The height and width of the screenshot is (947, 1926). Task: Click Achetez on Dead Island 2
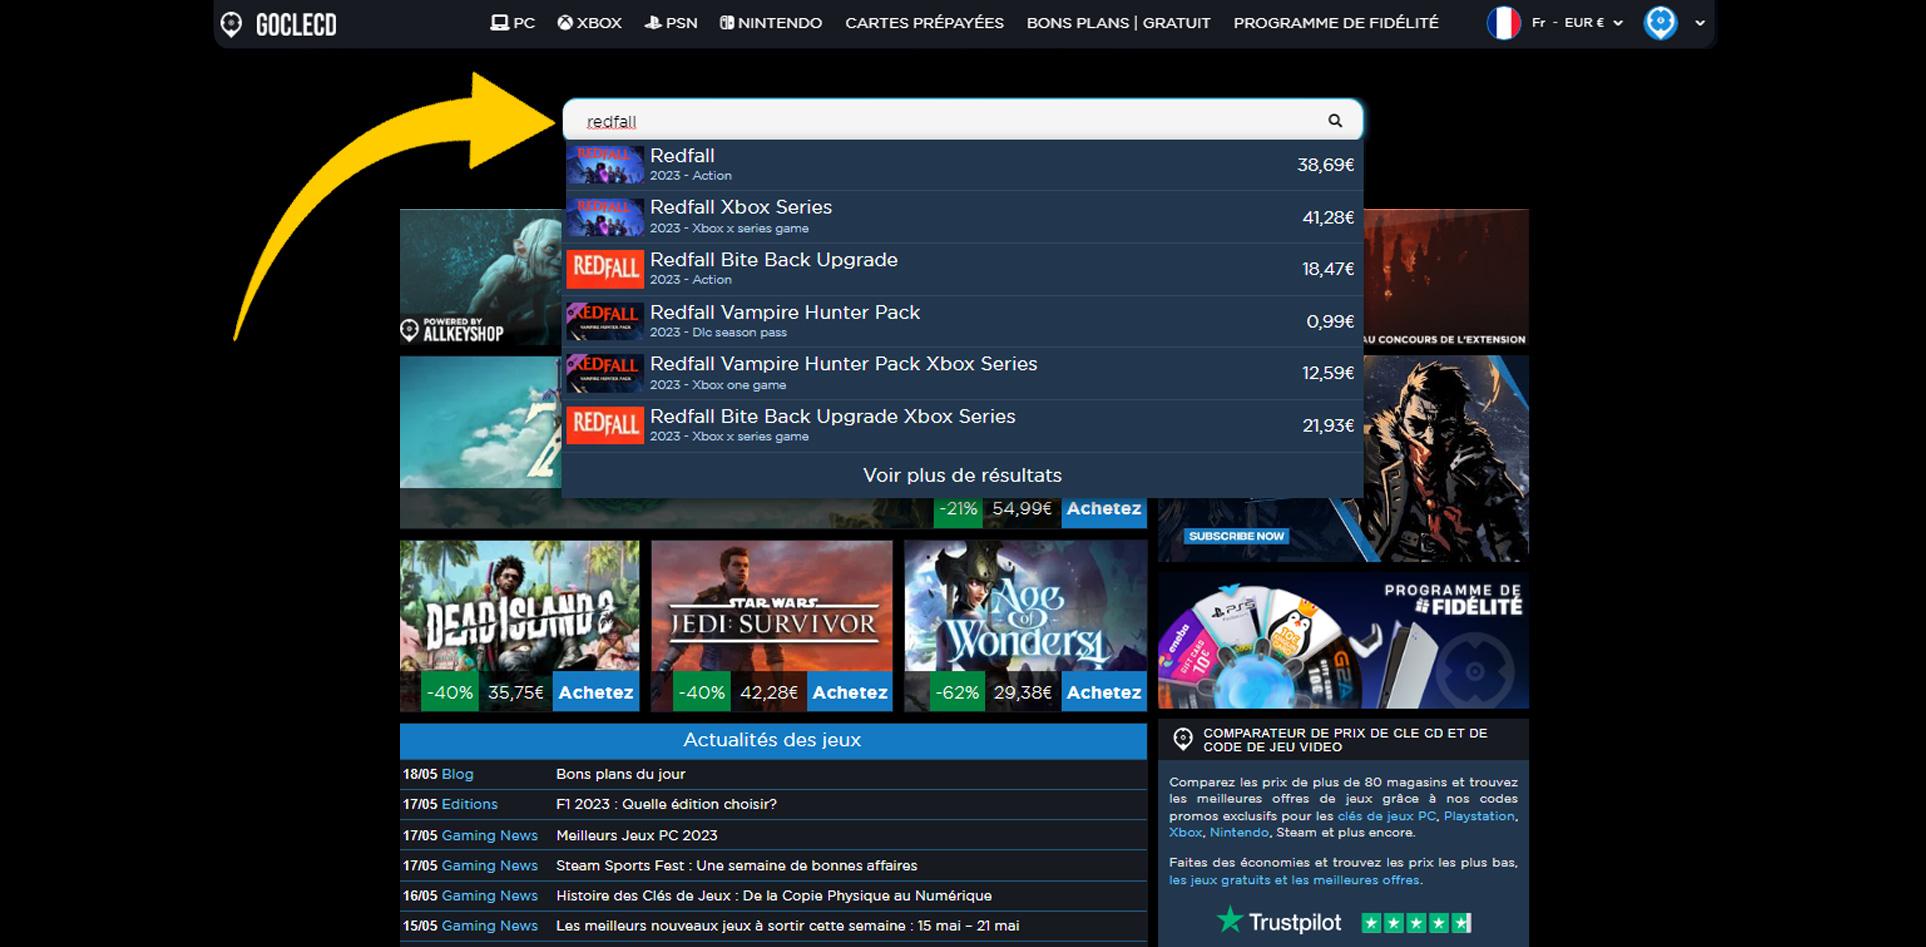[x=596, y=692]
